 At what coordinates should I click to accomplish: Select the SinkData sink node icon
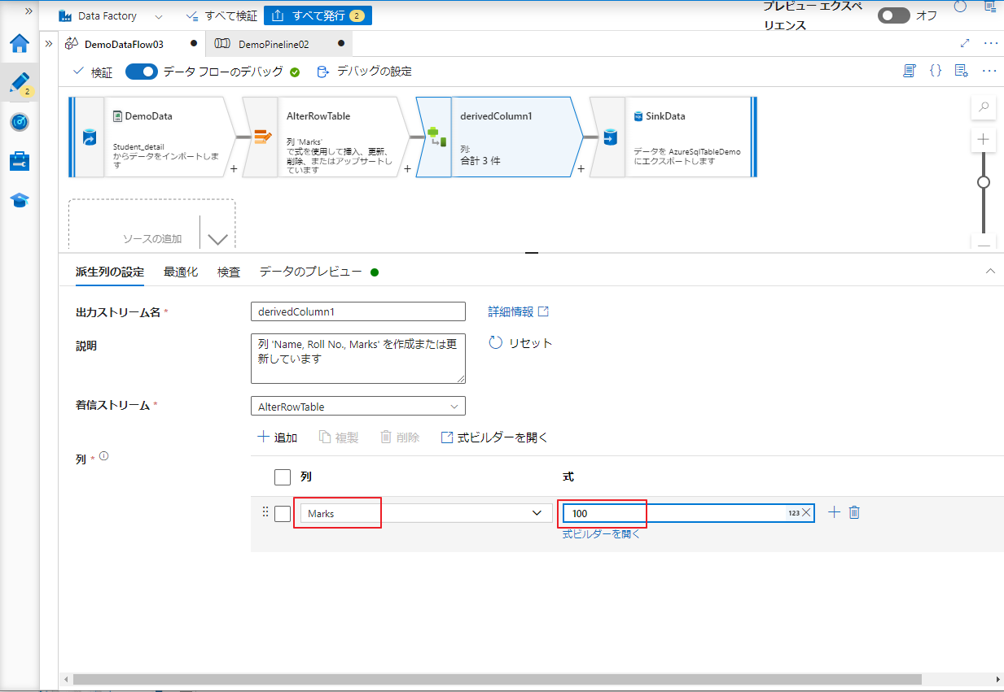610,137
